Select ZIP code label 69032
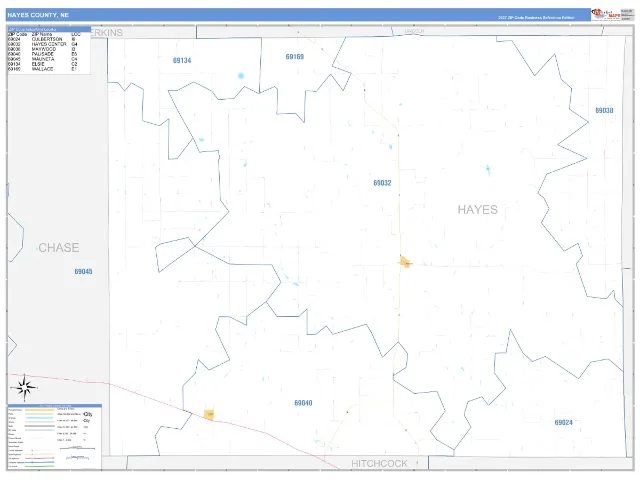The height and width of the screenshot is (480, 640). tap(382, 183)
